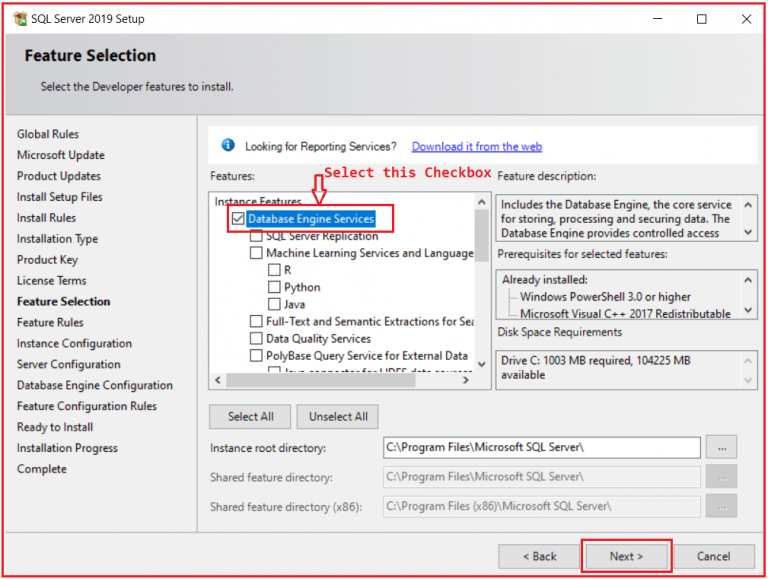Click 'Windows PowerShell 3.0 or higher' prerequisite
Image resolution: width=768 pixels, height=579 pixels.
click(x=605, y=297)
